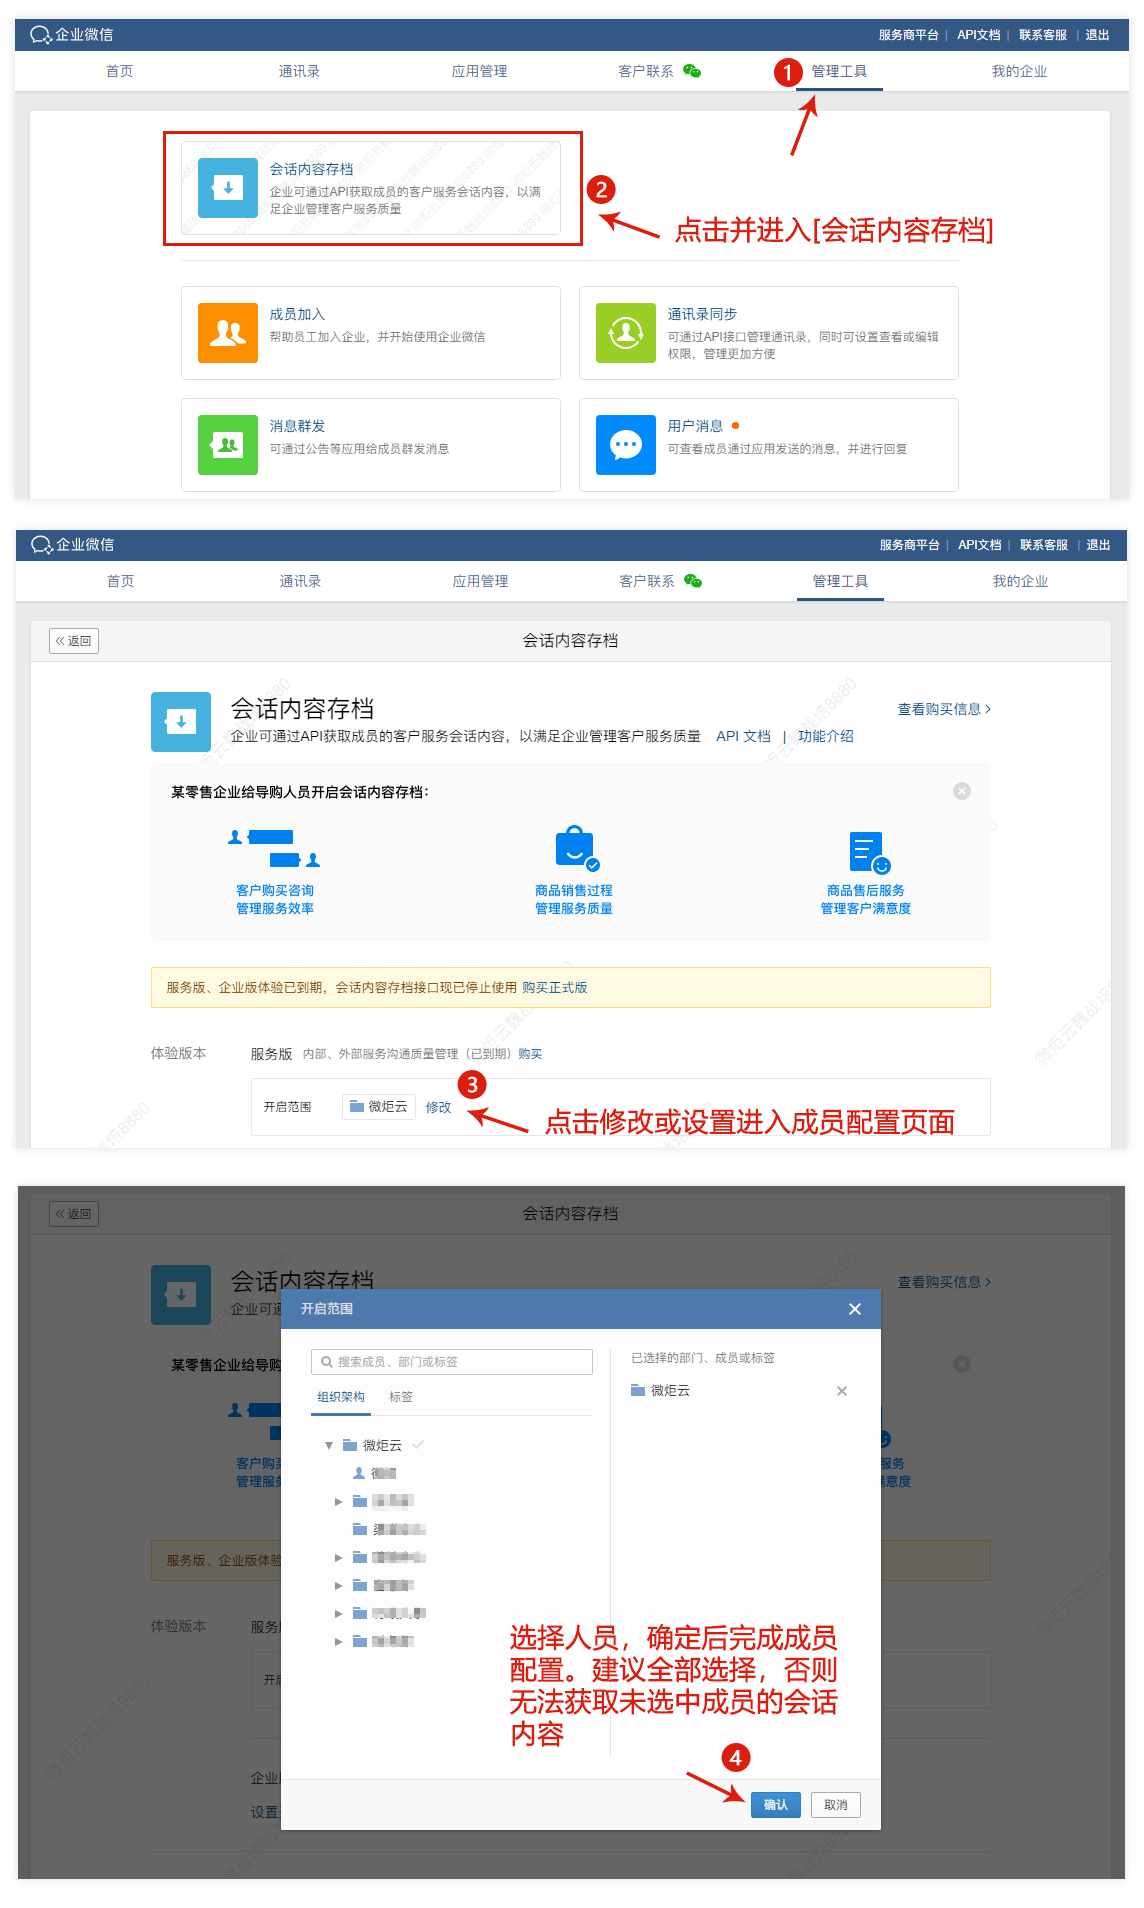Viewport: 1144px width, 1908px height.
Task: Click 返回 button on the undimmed detail page
Action: point(74,641)
